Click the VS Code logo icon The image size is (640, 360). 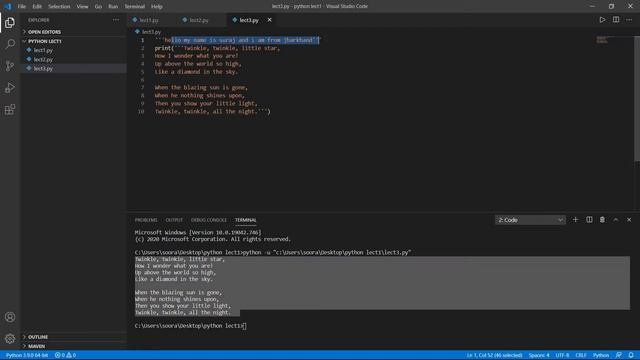(7, 6)
